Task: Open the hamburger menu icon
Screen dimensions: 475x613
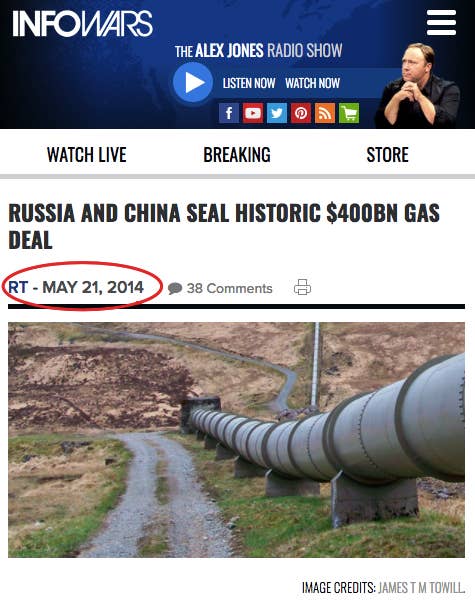Action: tap(441, 23)
